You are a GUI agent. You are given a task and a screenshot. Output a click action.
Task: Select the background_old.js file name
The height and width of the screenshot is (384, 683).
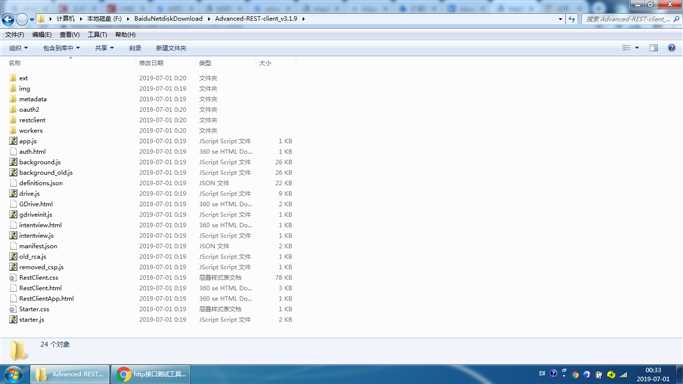click(46, 173)
